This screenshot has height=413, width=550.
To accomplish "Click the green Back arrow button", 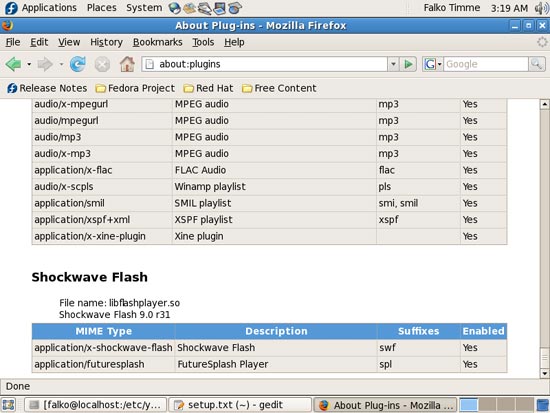I will coord(13,64).
